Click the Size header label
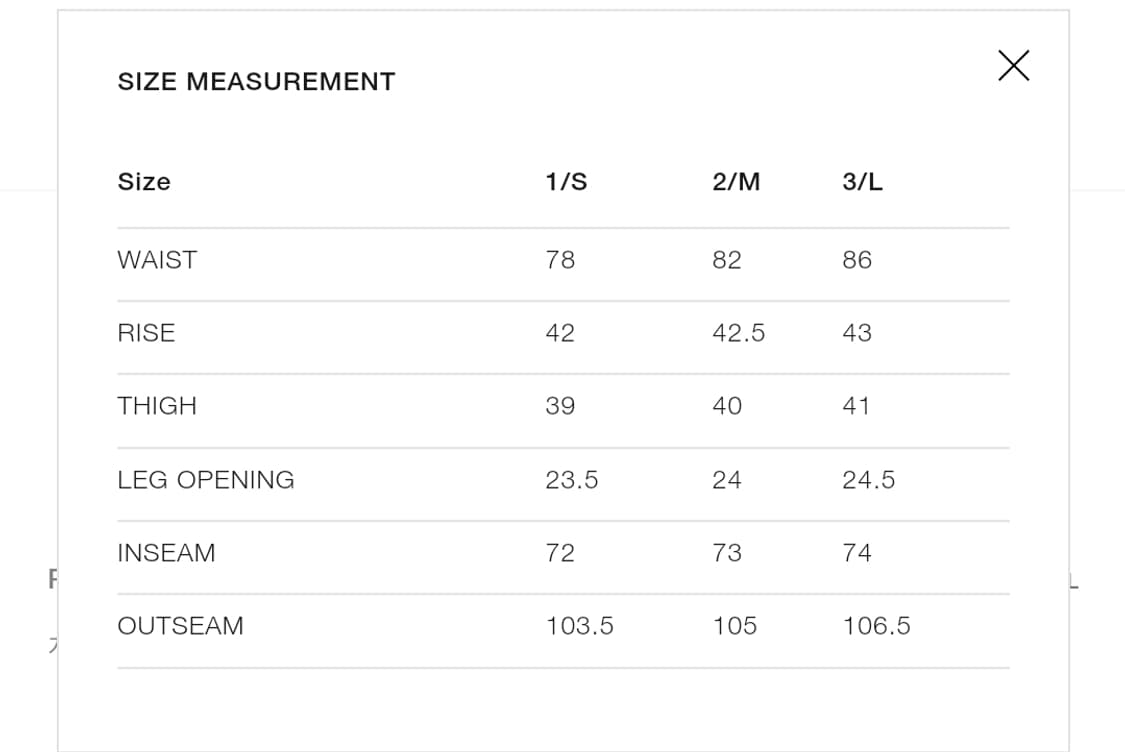The width and height of the screenshot is (1125, 752). pyautogui.click(x=144, y=182)
